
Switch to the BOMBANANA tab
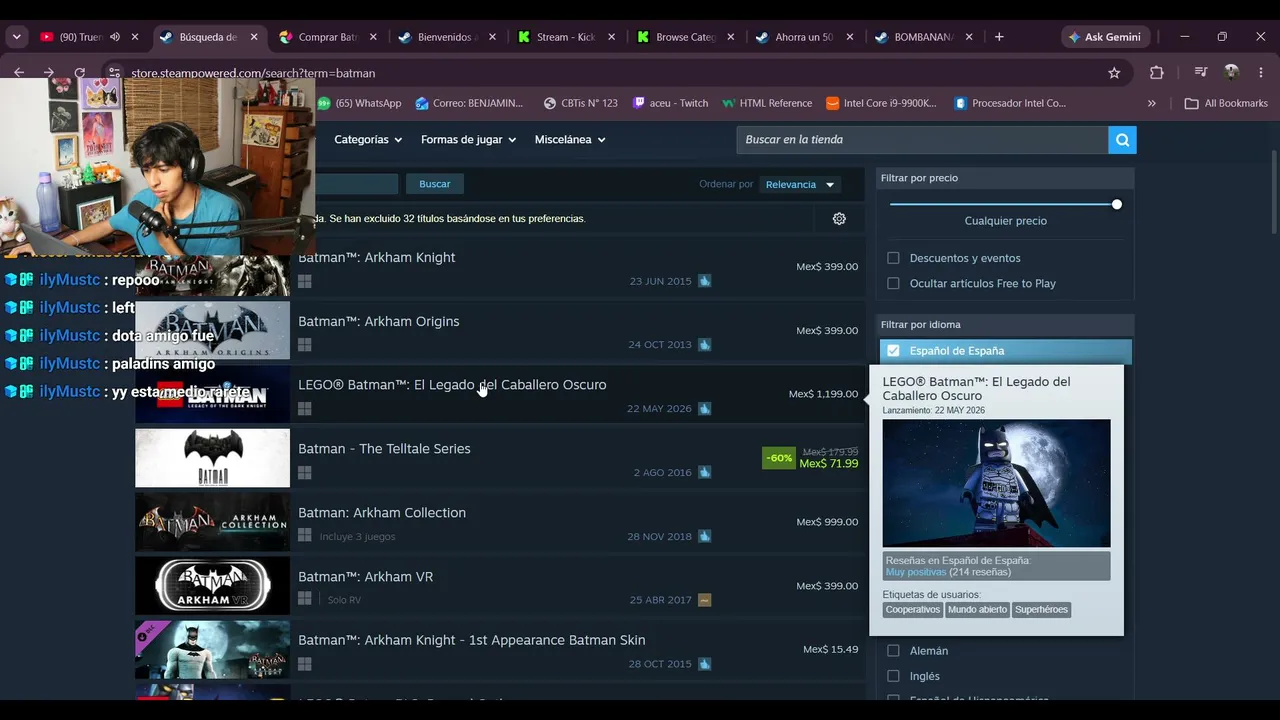(924, 37)
